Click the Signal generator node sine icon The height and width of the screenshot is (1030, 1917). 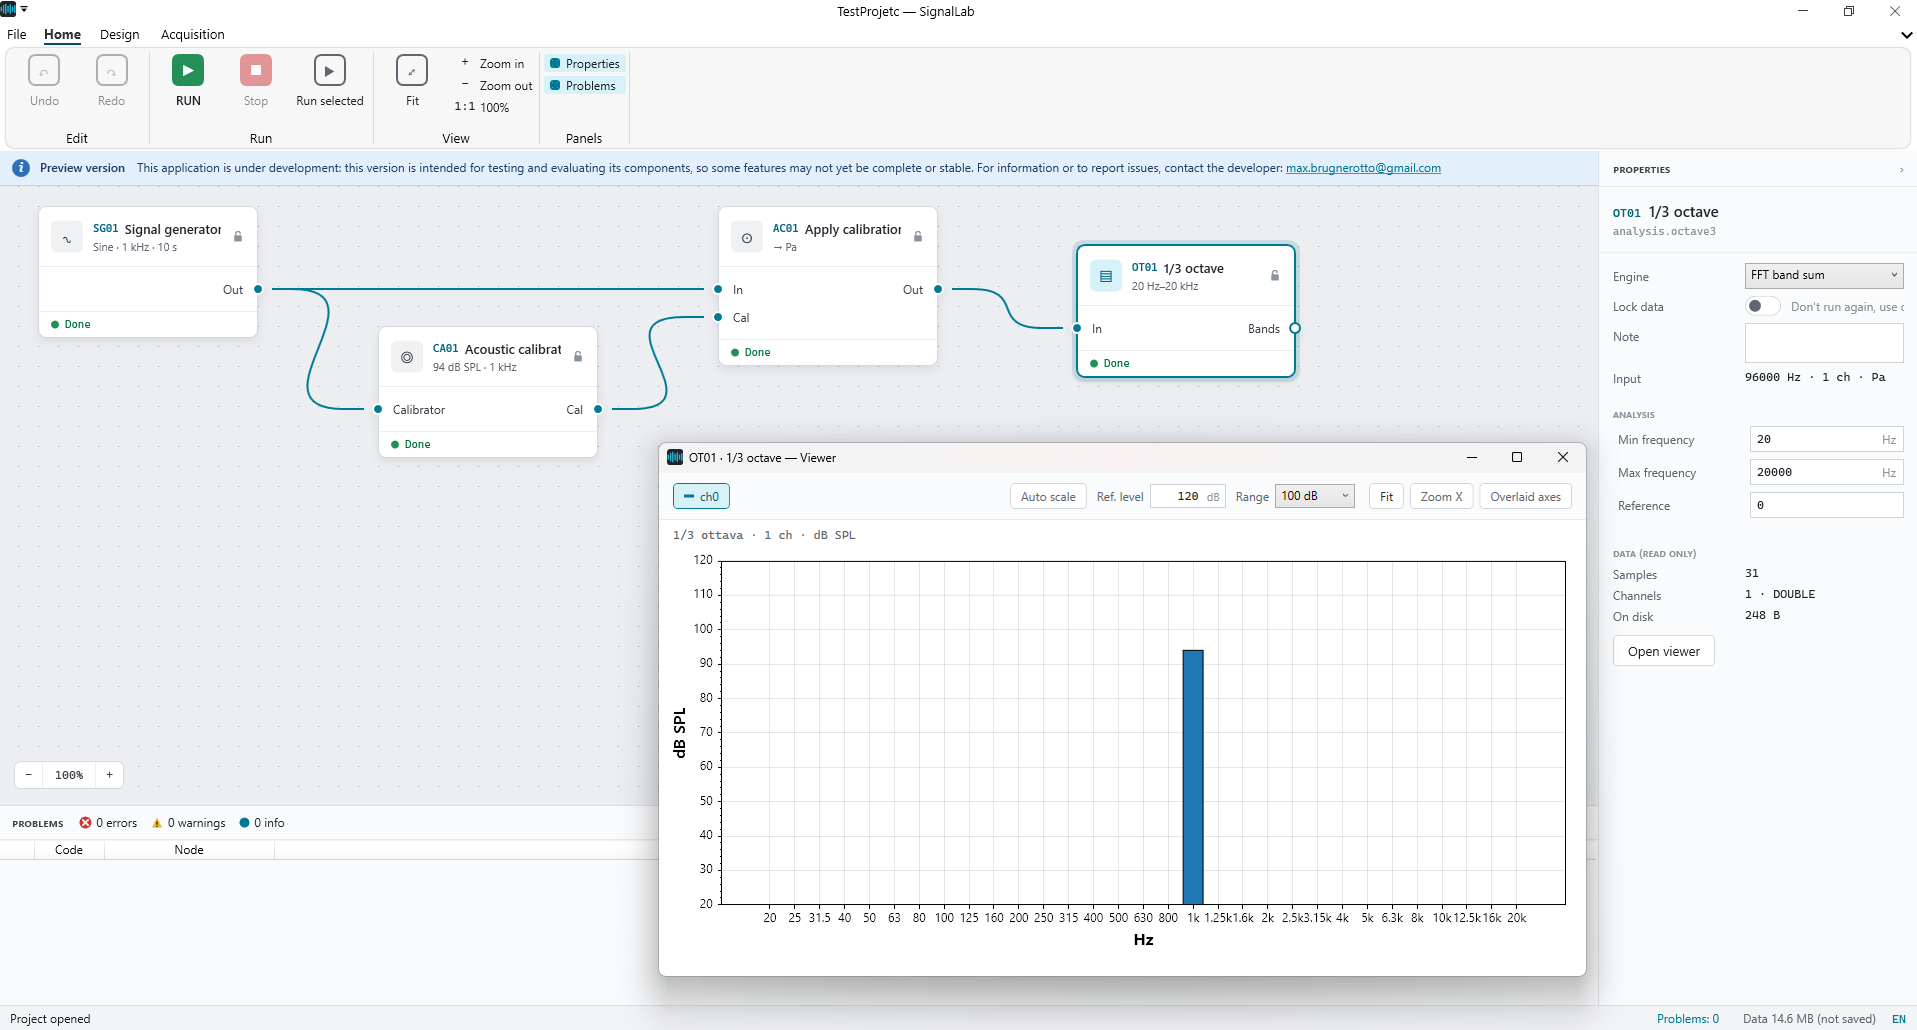[67, 237]
